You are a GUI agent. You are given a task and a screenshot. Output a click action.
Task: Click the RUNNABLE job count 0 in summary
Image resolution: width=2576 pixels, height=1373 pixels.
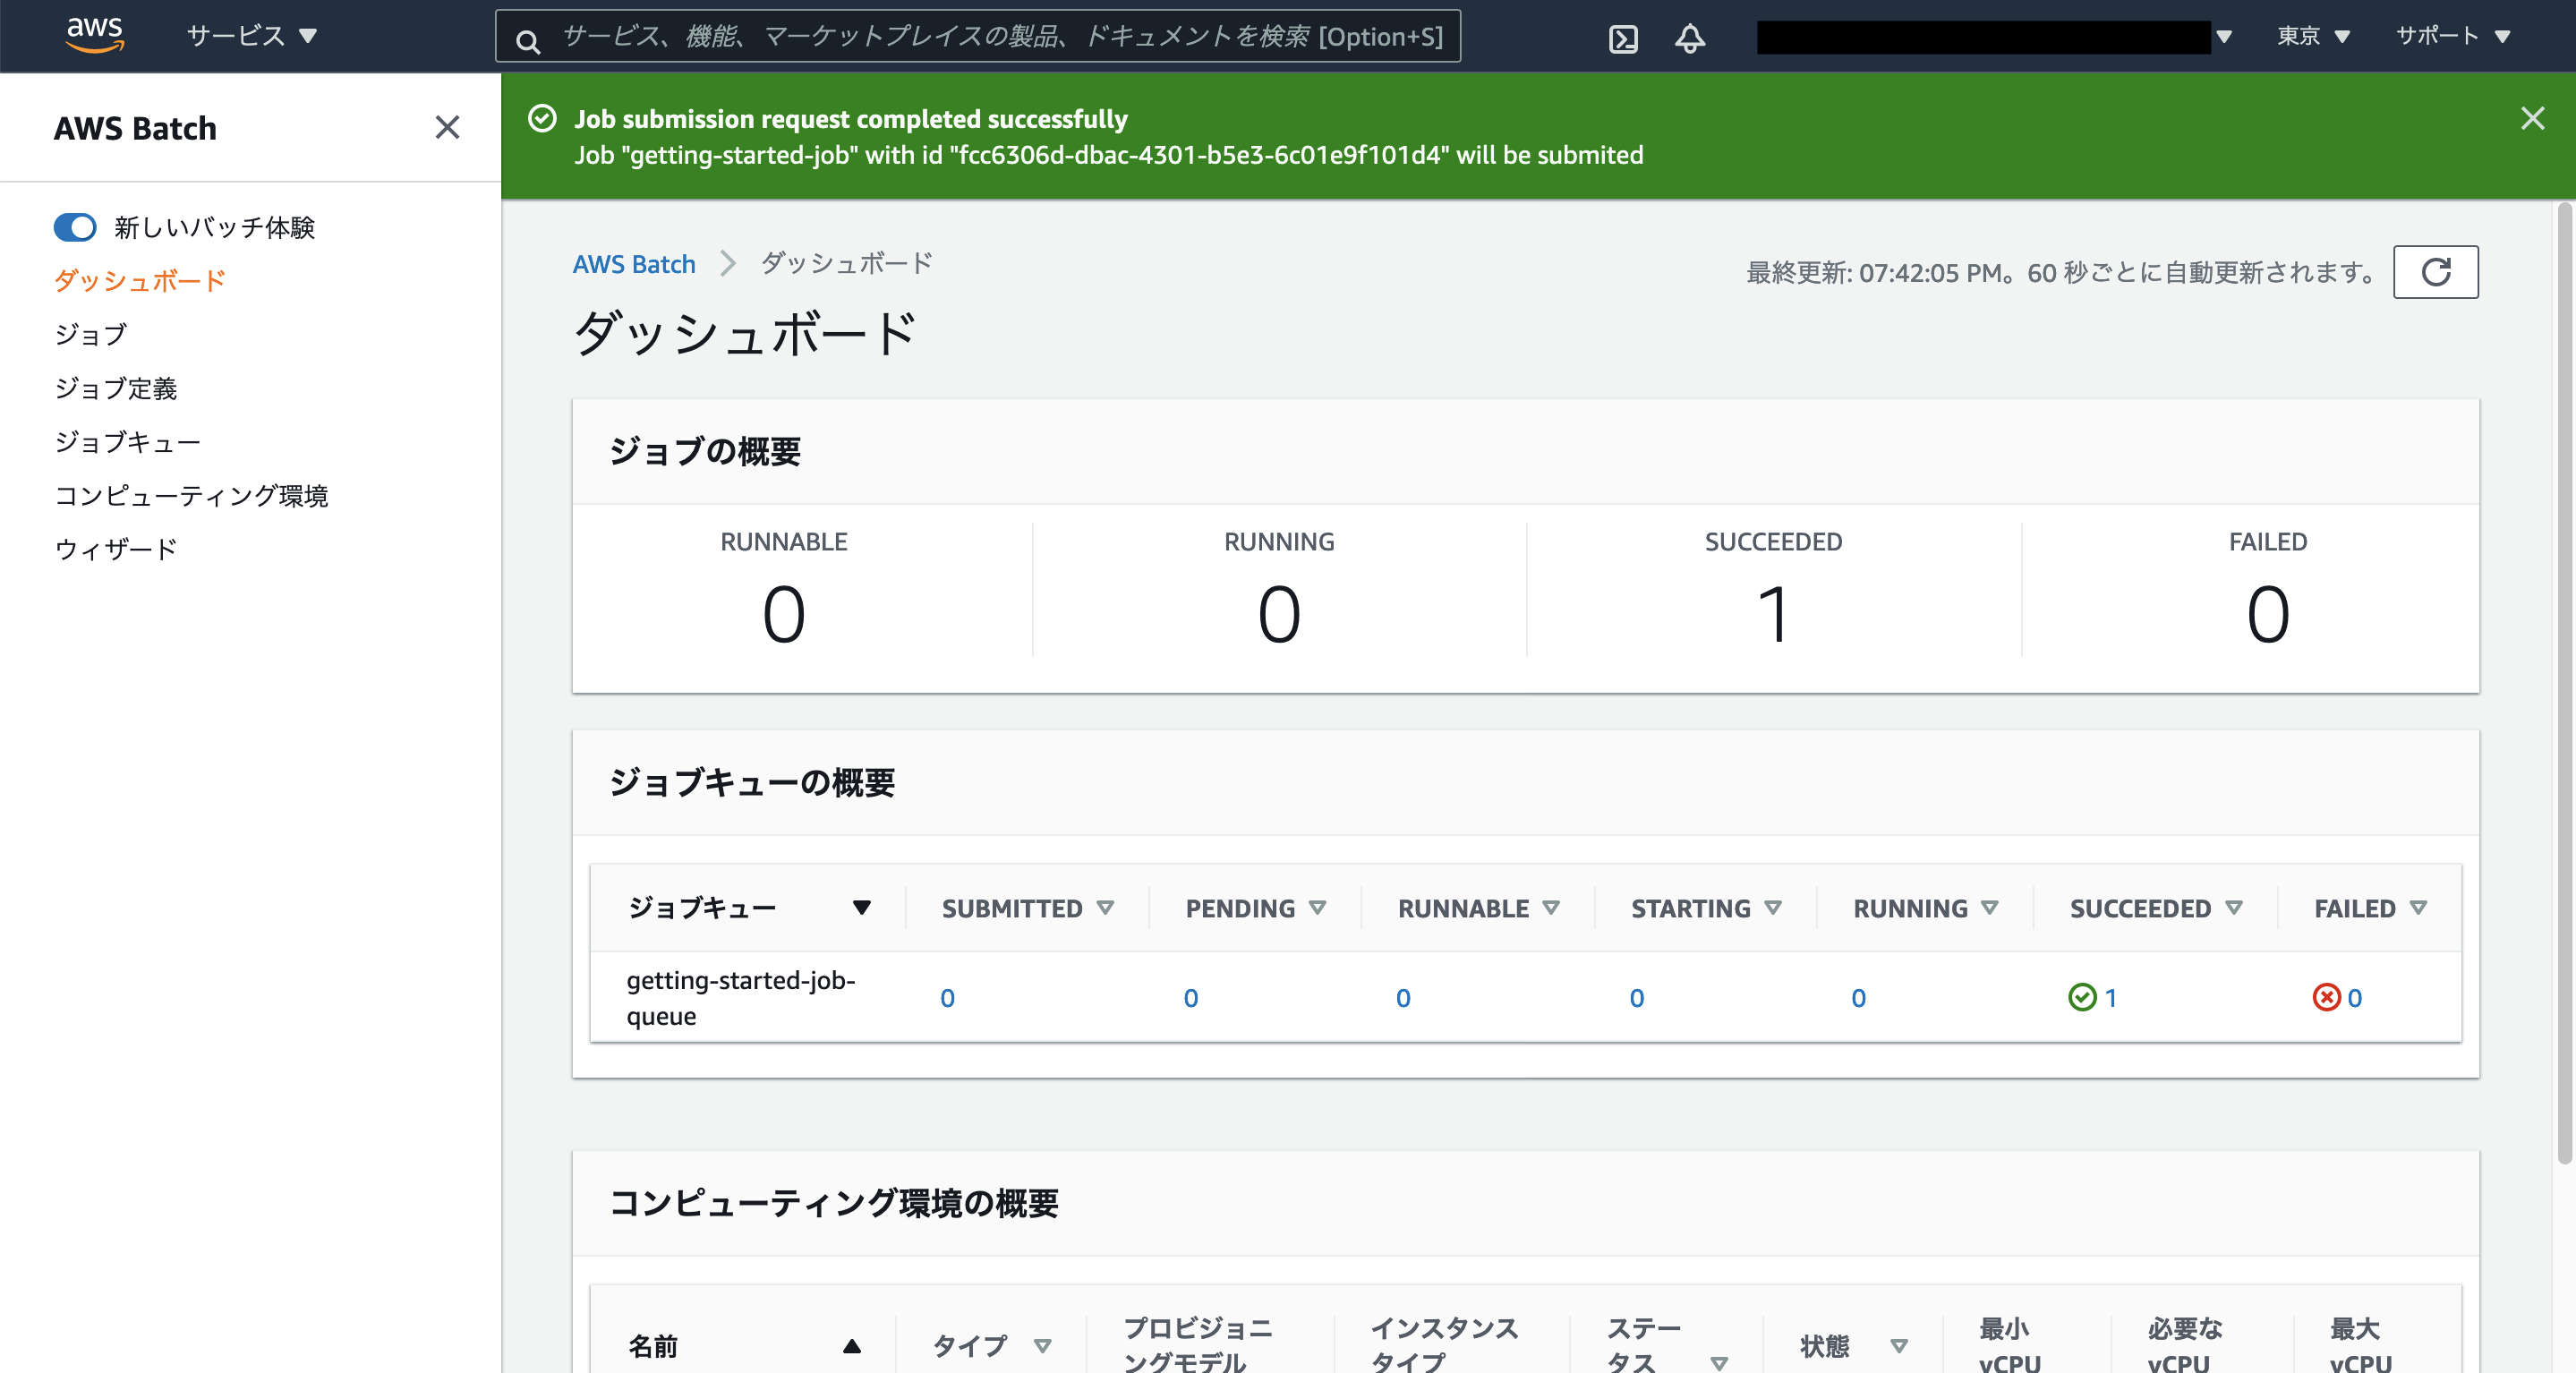(784, 614)
